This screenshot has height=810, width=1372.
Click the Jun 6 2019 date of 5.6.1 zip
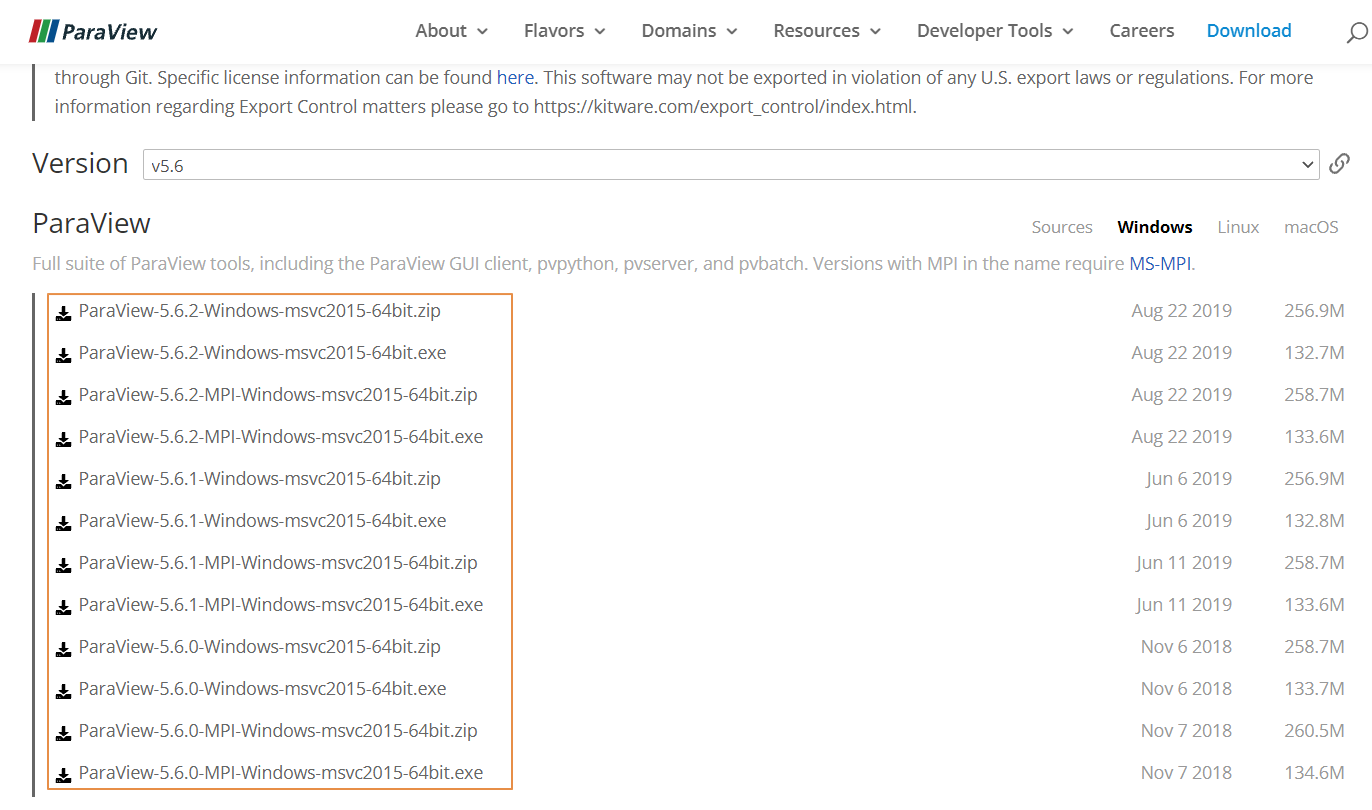click(1189, 479)
